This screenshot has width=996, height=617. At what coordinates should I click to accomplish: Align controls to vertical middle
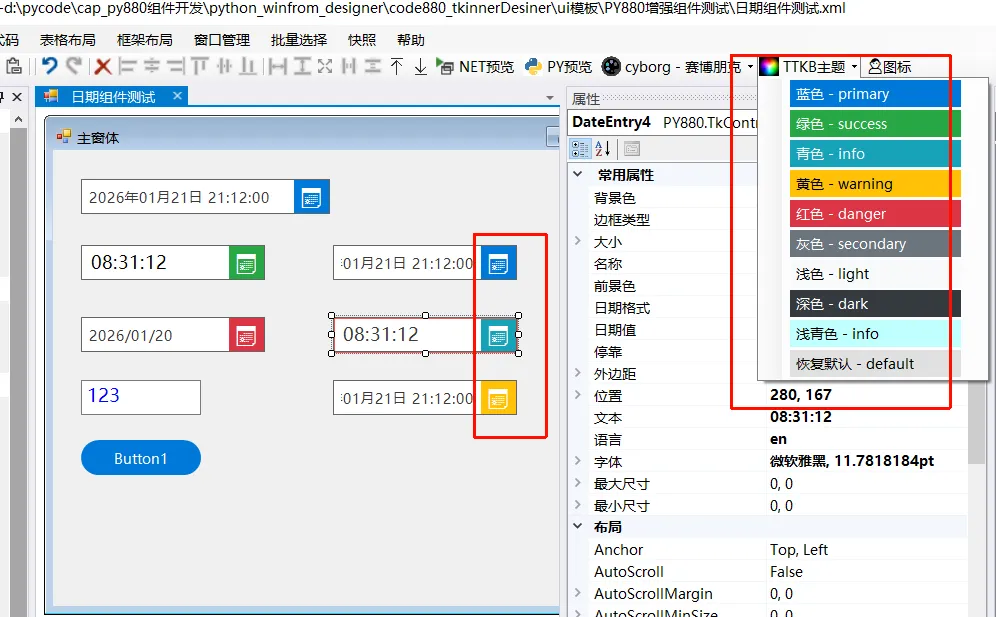(x=224, y=66)
